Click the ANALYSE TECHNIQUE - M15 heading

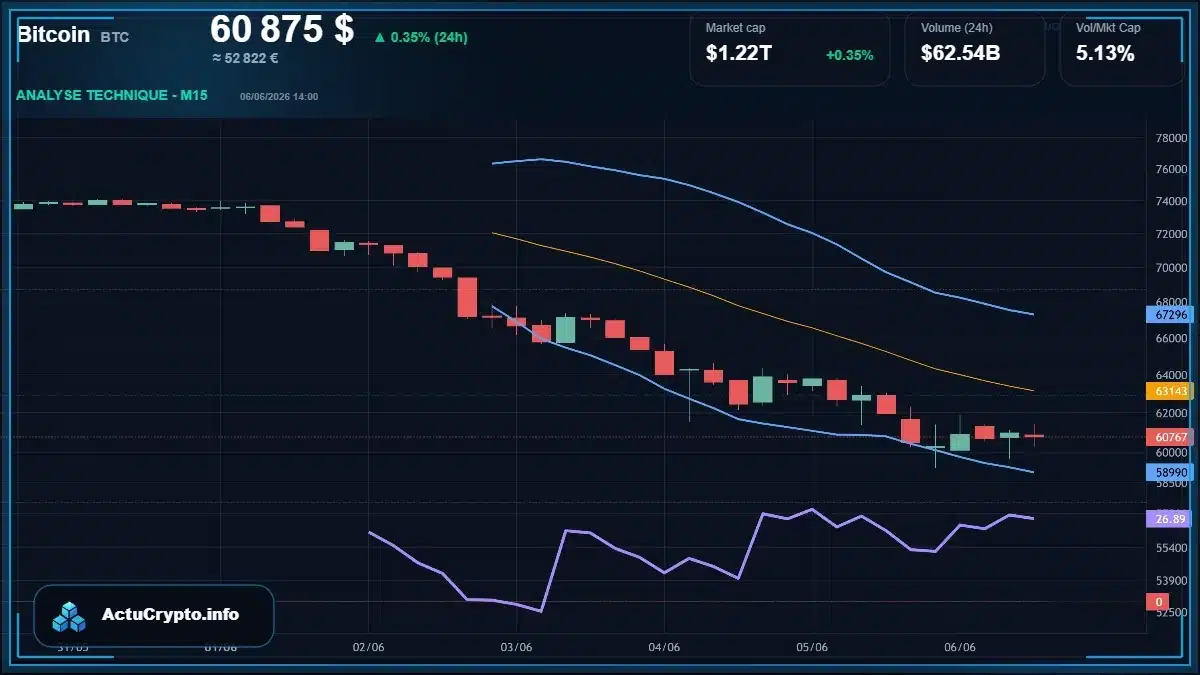click(111, 95)
